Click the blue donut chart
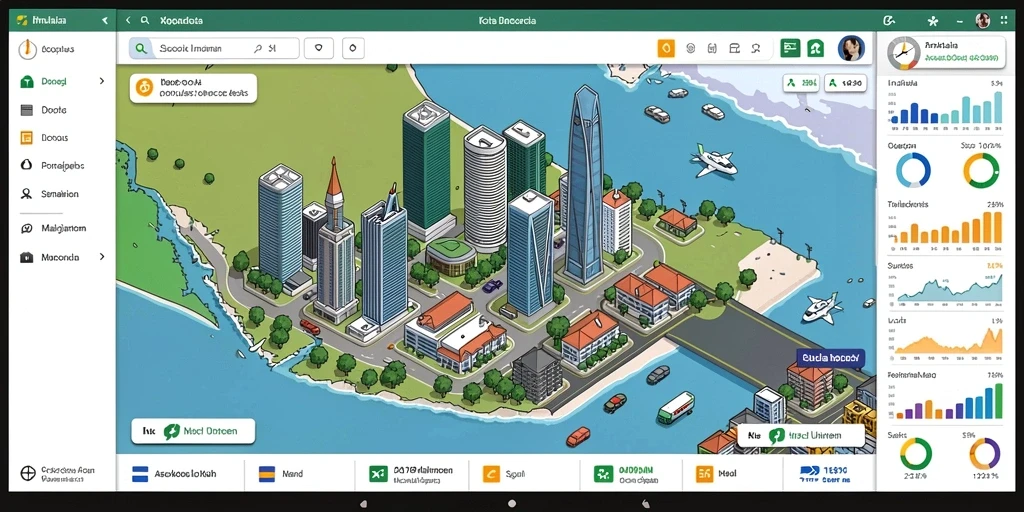 point(913,170)
